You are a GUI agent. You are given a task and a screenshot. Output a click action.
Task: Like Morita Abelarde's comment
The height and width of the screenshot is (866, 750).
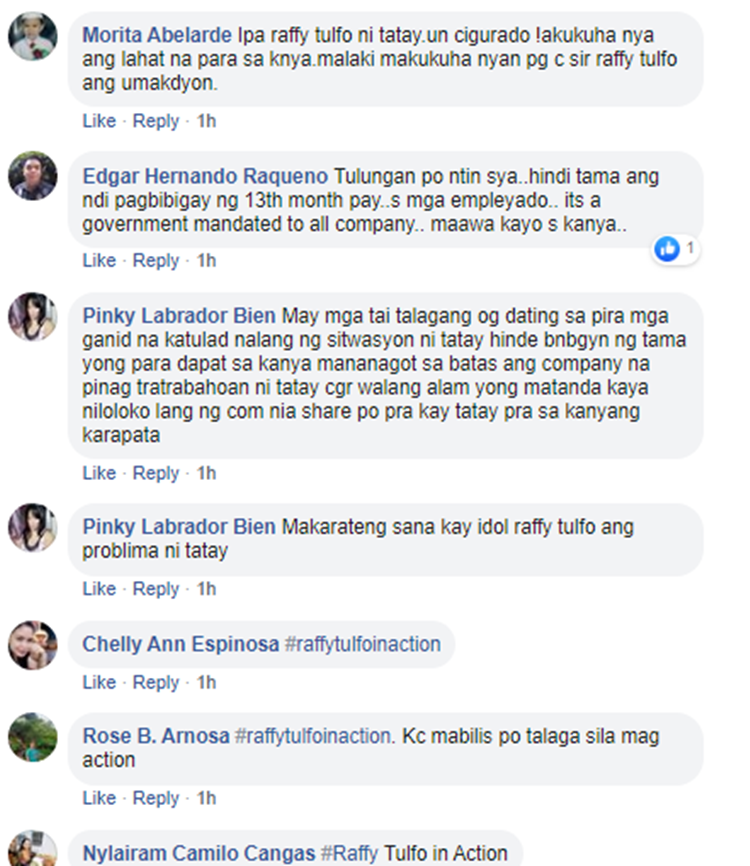(x=99, y=121)
